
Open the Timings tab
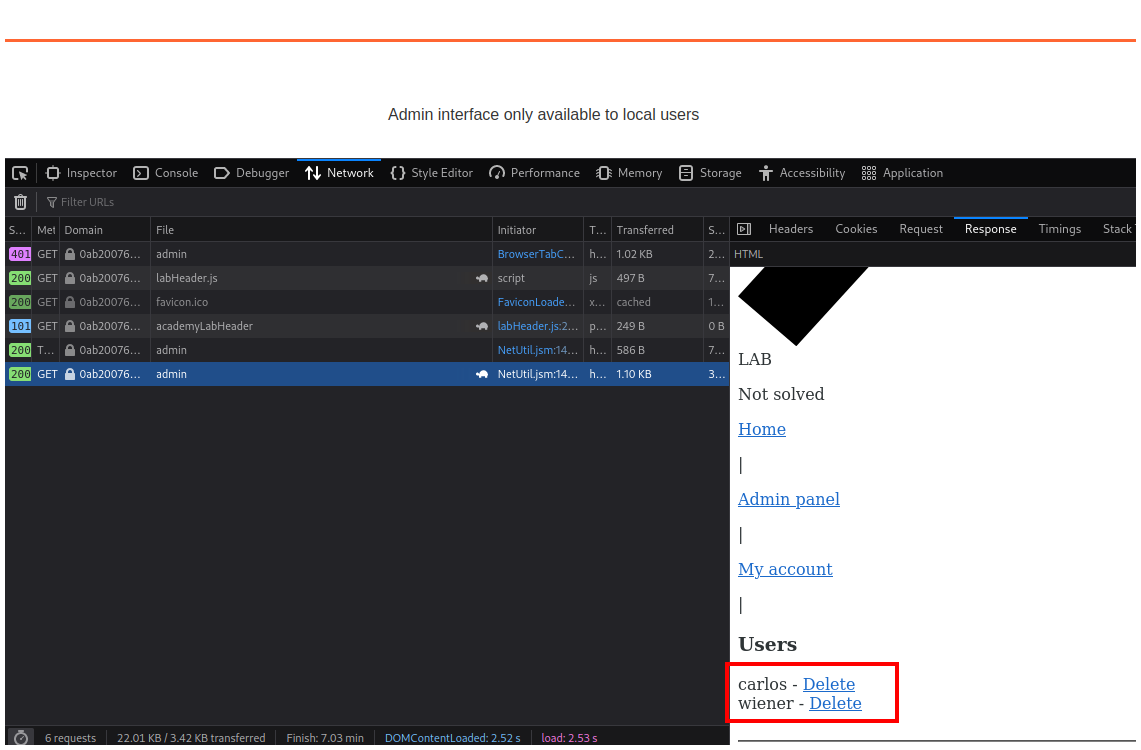pyautogui.click(x=1059, y=229)
